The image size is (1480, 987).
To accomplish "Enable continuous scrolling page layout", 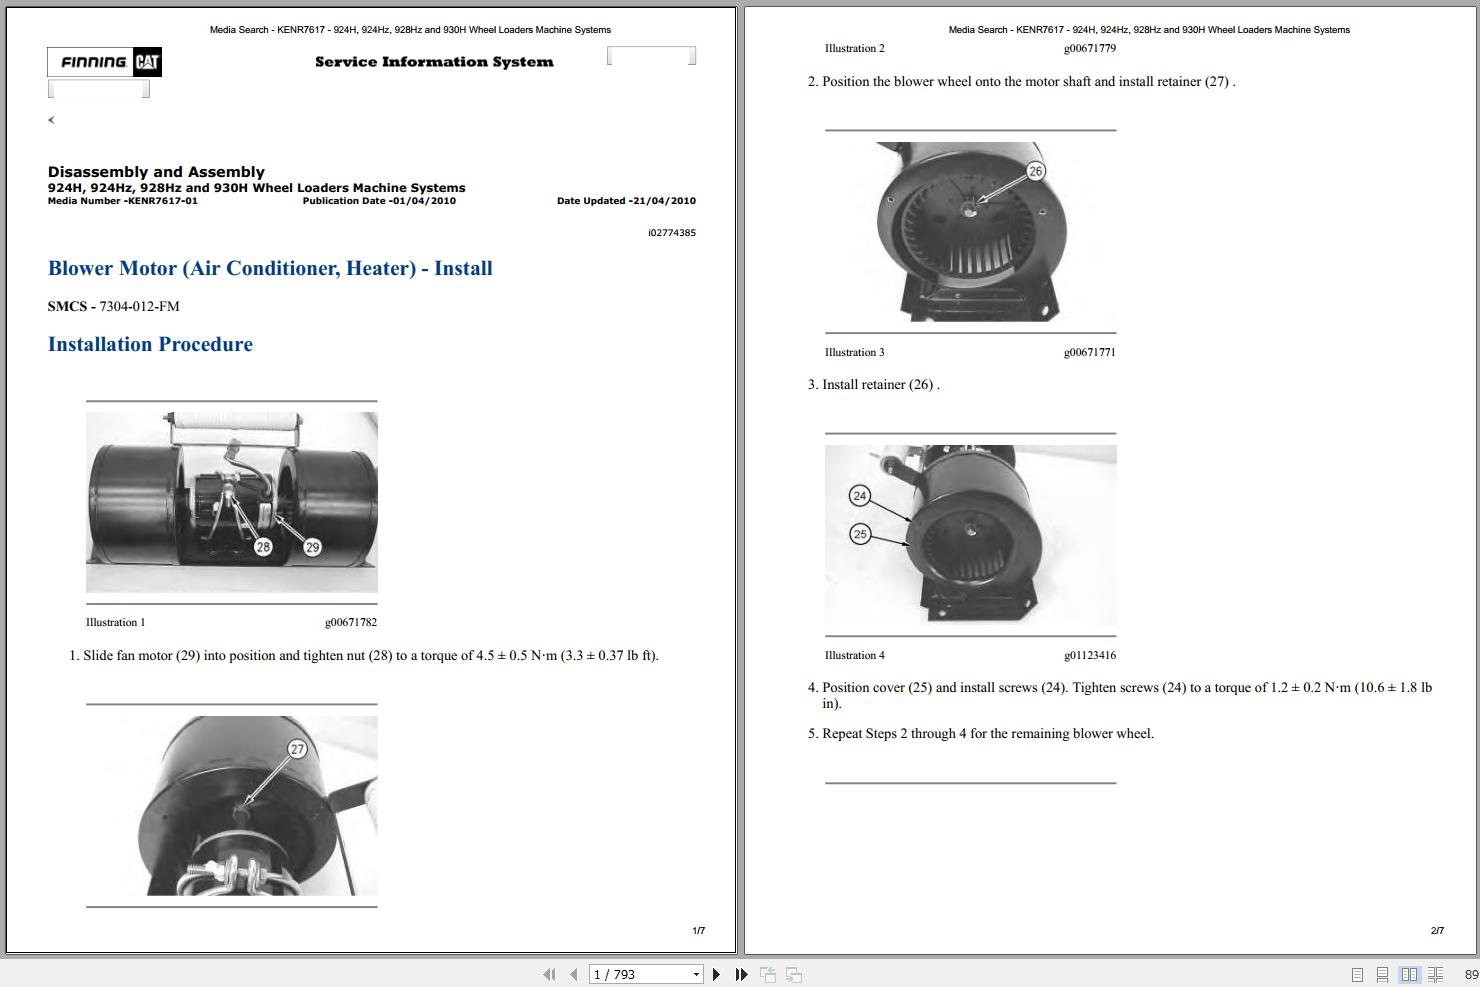I will click(1382, 973).
